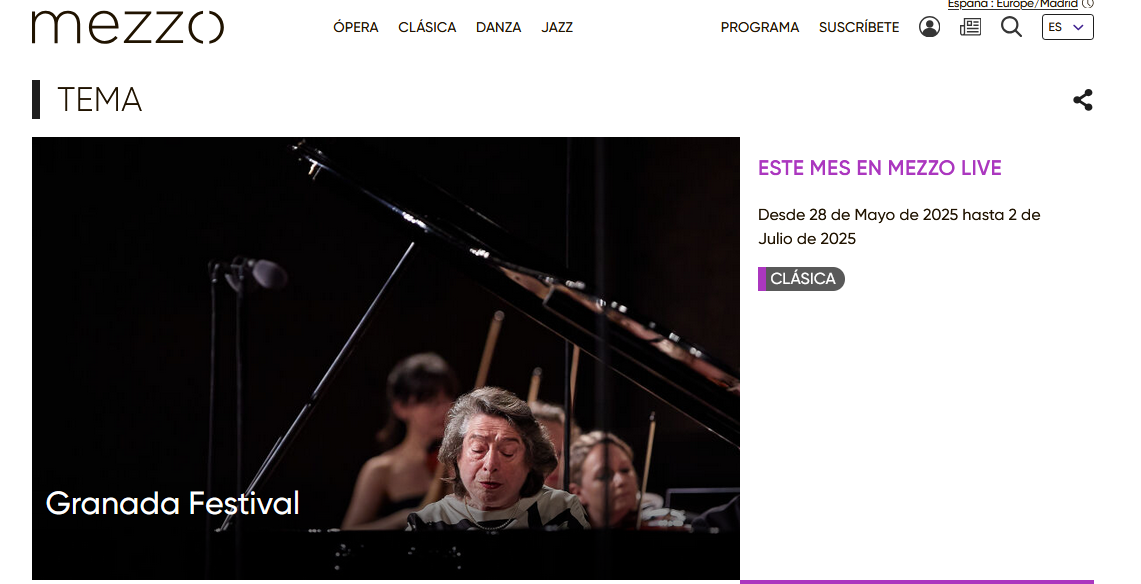Select DANZA in the top navigation
1141x584 pixels.
pos(498,27)
